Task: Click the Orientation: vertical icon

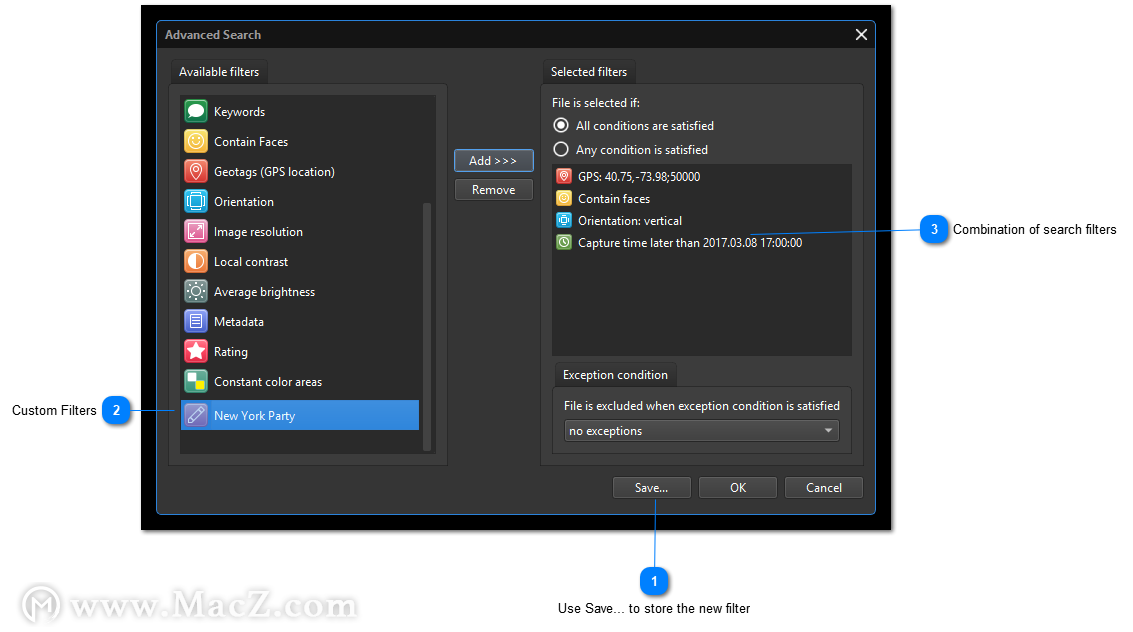Action: pyautogui.click(x=564, y=220)
